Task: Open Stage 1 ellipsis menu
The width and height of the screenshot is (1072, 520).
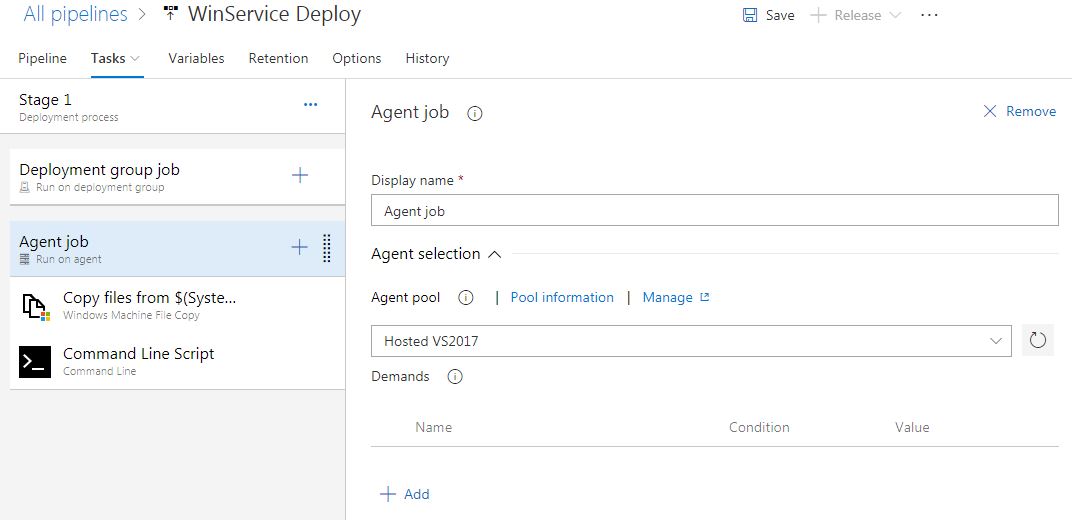Action: (310, 105)
